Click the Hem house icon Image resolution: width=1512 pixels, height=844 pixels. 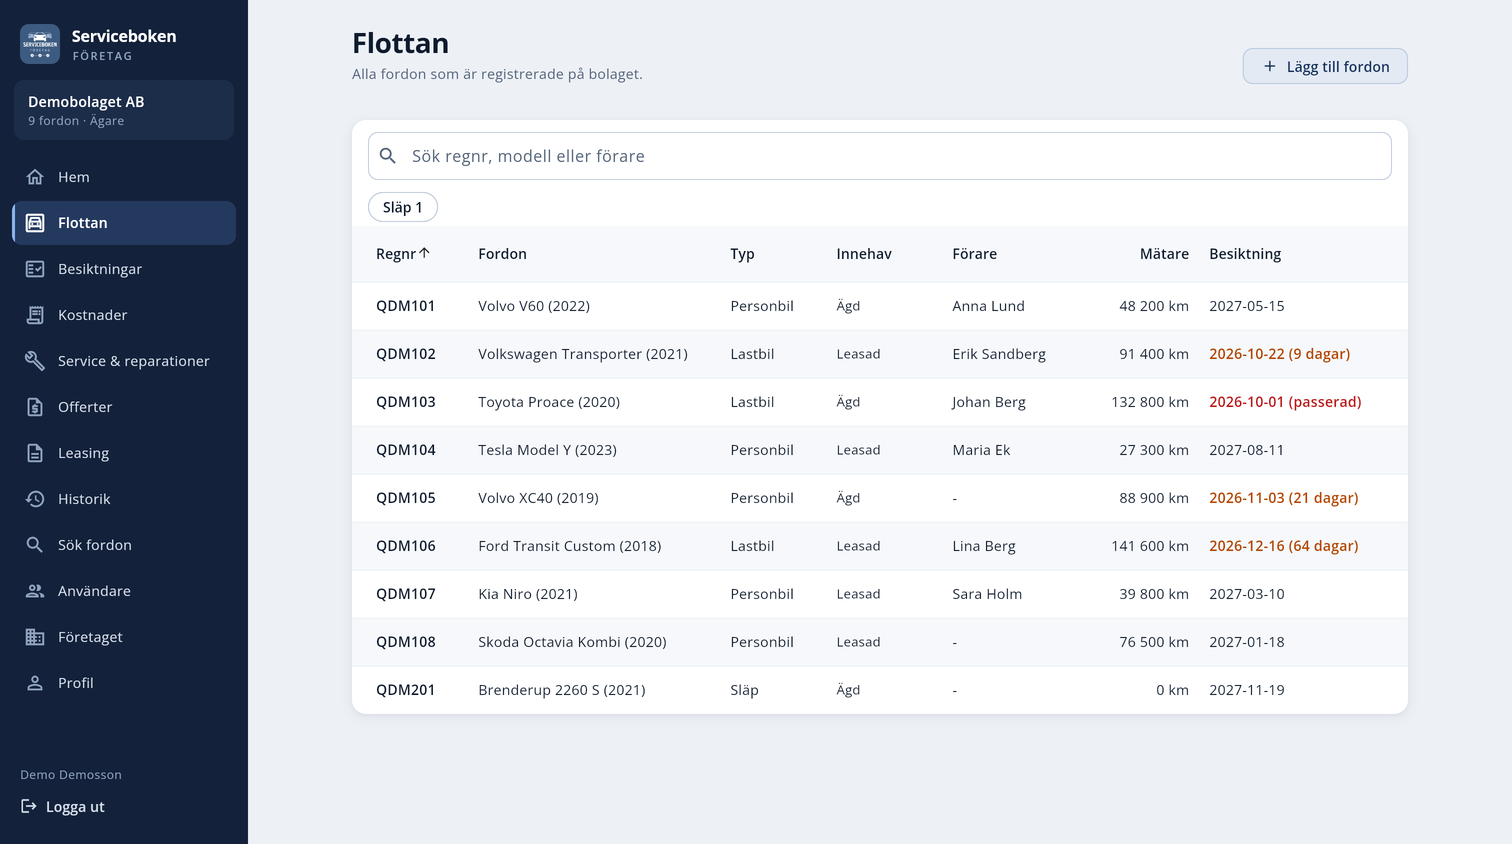pos(35,177)
